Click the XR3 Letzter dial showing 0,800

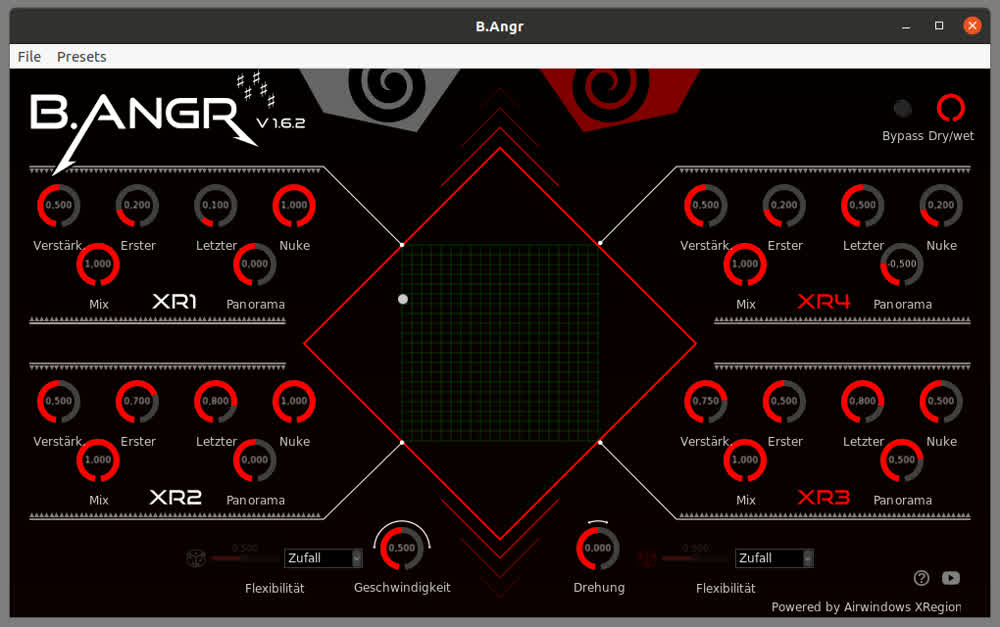click(x=862, y=401)
